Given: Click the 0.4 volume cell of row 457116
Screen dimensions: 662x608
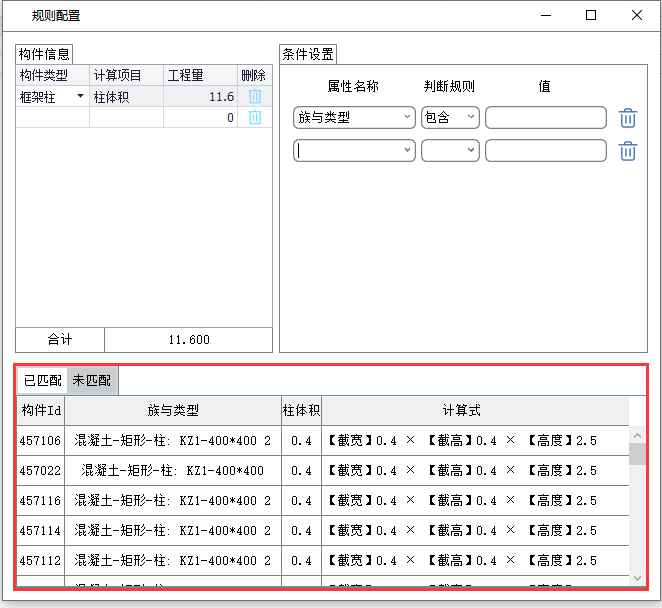Looking at the screenshot, I should 301,501.
